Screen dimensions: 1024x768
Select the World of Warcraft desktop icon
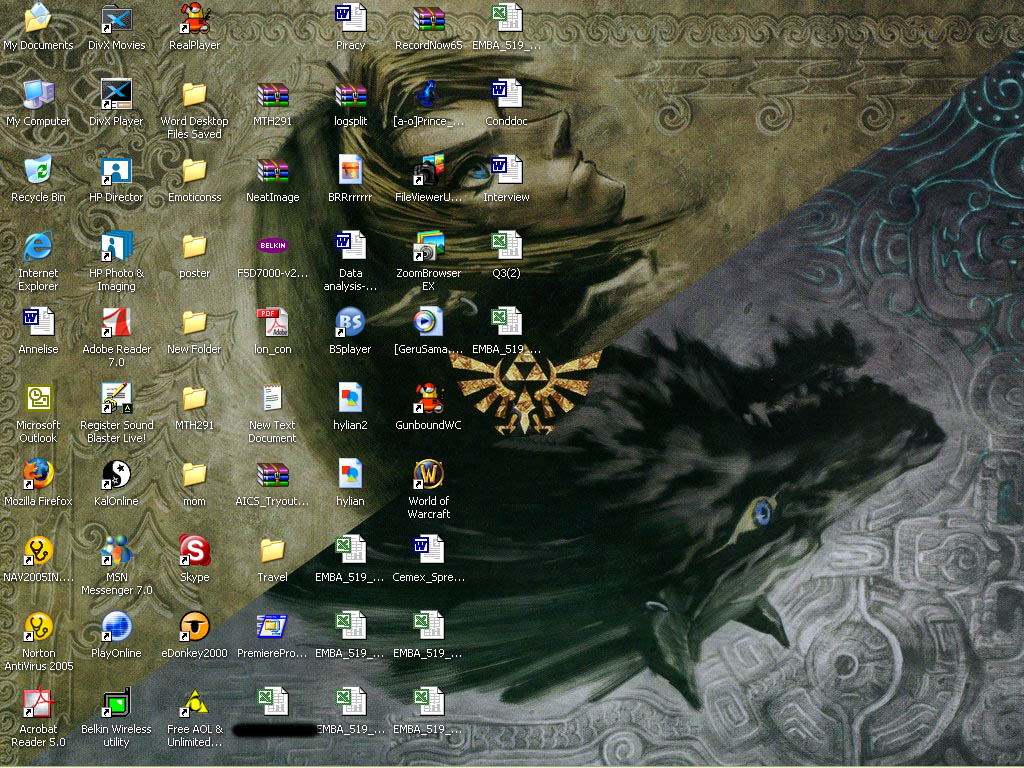click(428, 475)
